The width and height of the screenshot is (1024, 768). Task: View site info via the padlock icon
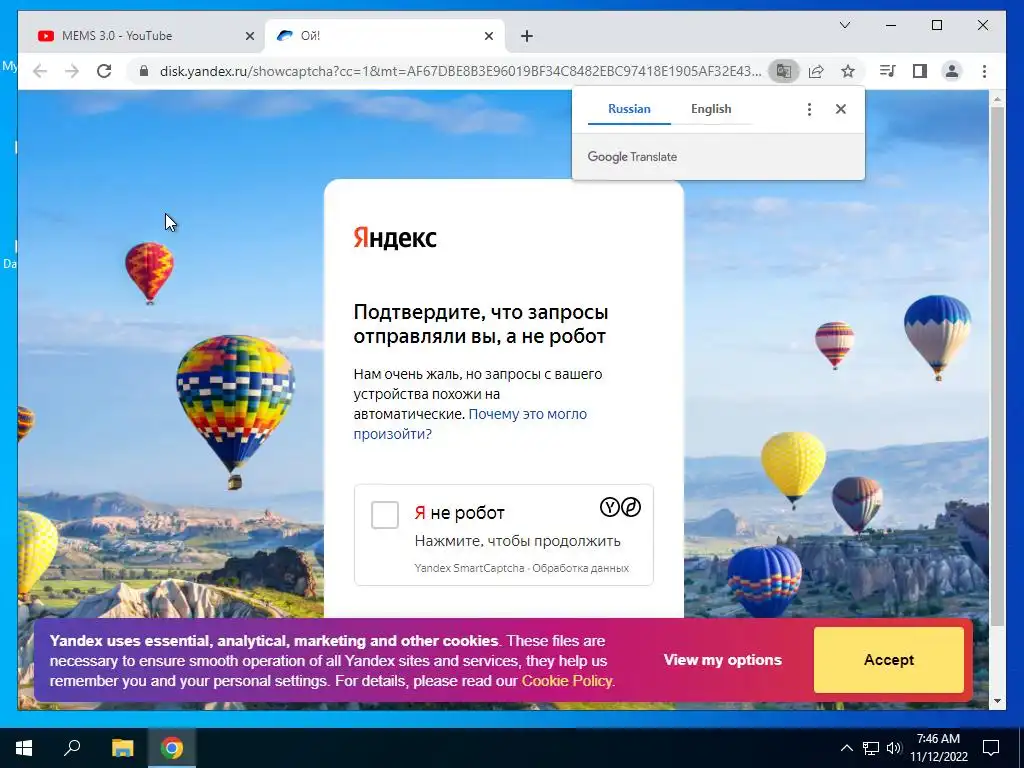pos(144,71)
